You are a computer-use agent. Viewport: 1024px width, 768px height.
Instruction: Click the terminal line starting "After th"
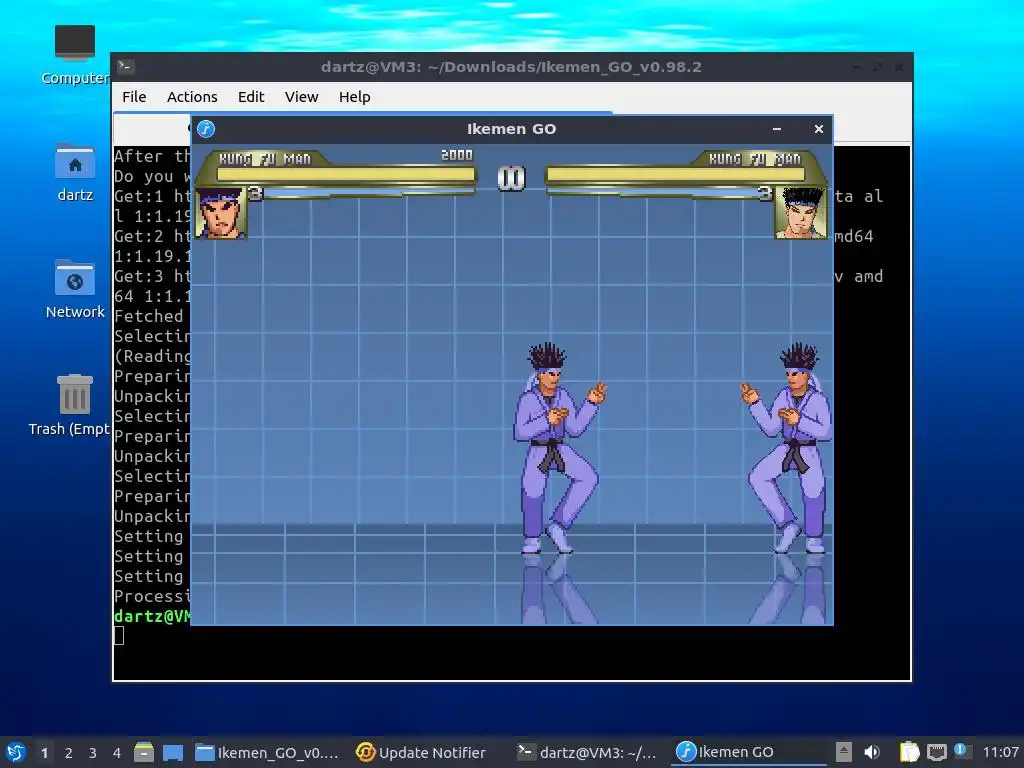point(152,156)
